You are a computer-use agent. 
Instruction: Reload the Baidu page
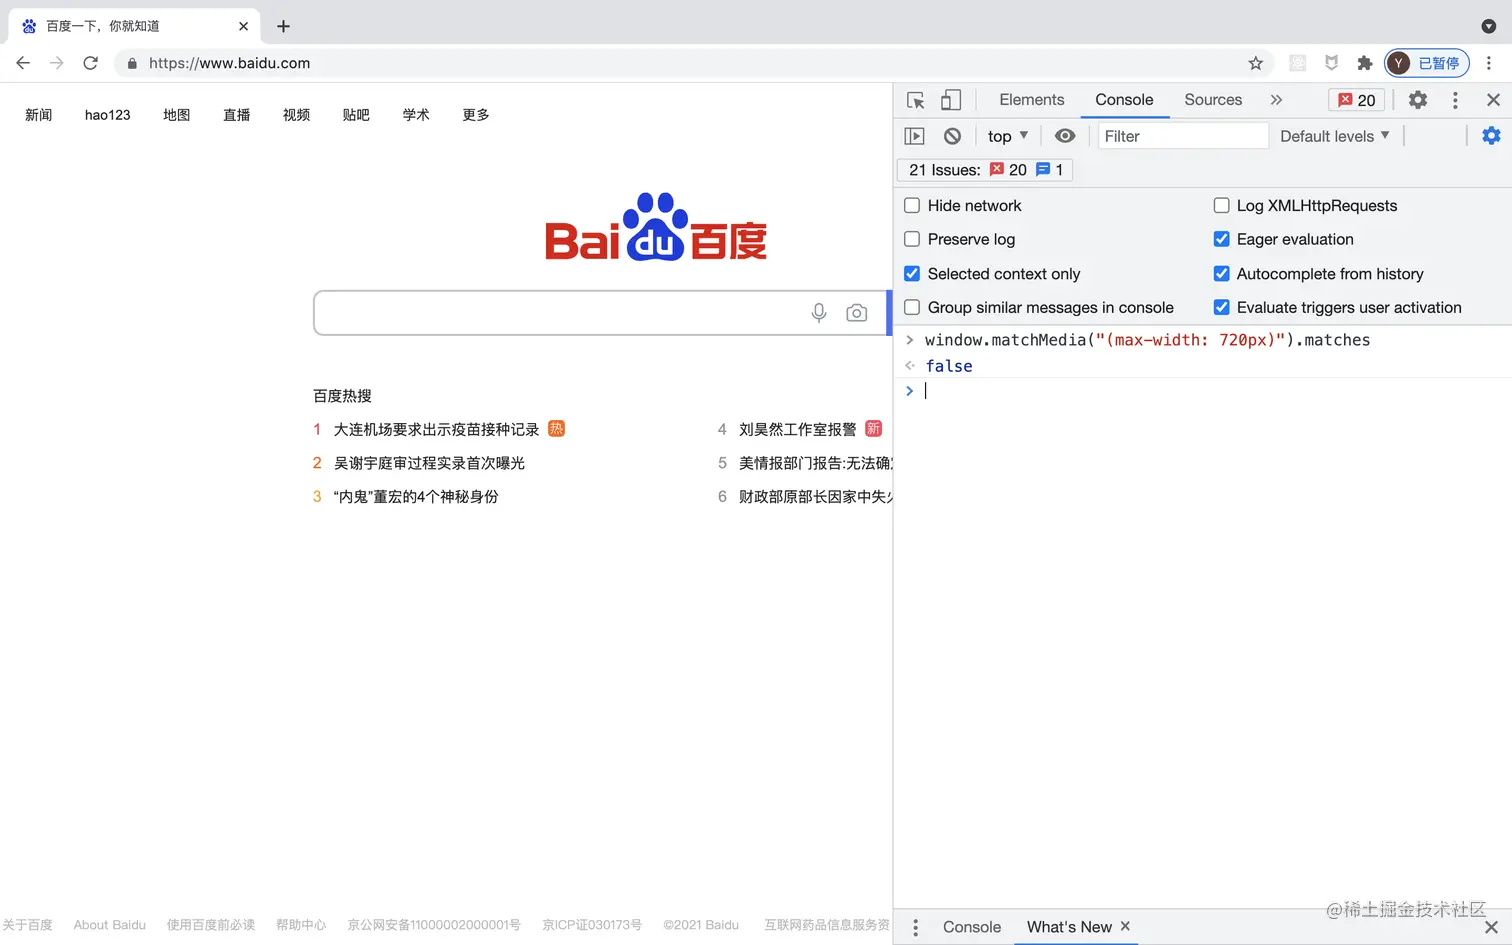click(90, 63)
